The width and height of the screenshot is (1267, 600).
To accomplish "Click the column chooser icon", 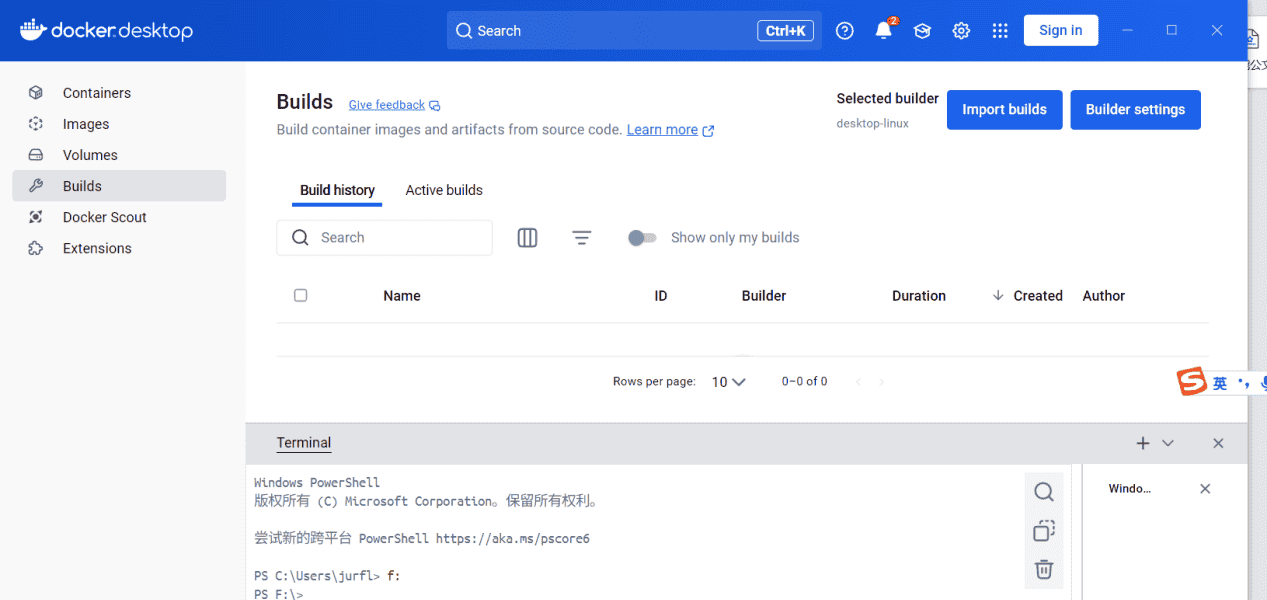I will [527, 238].
